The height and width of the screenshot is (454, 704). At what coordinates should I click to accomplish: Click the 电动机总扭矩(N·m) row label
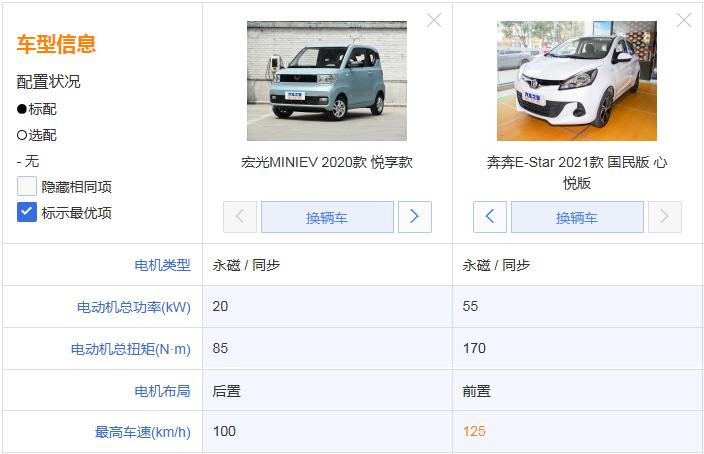point(131,349)
